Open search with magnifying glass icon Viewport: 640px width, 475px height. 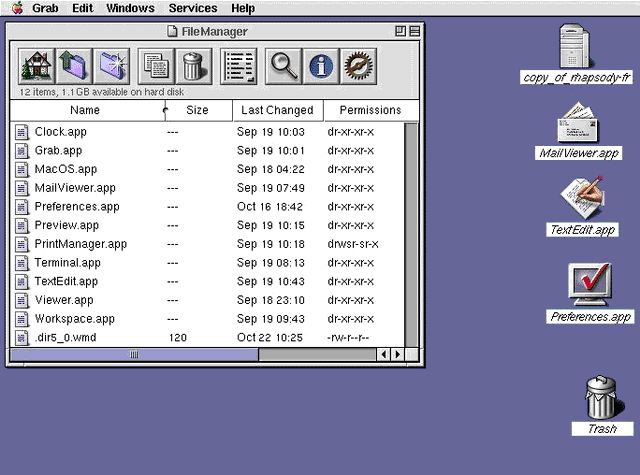tap(284, 66)
